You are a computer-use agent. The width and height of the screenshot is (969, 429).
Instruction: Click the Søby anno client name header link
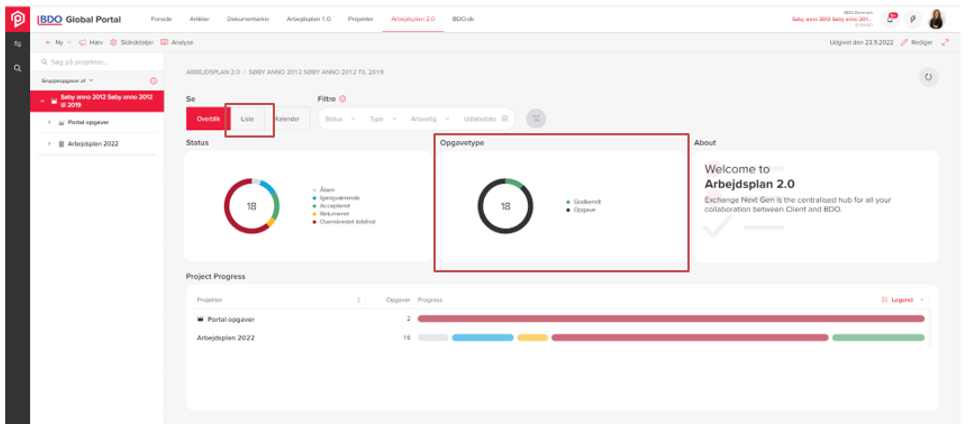point(832,19)
